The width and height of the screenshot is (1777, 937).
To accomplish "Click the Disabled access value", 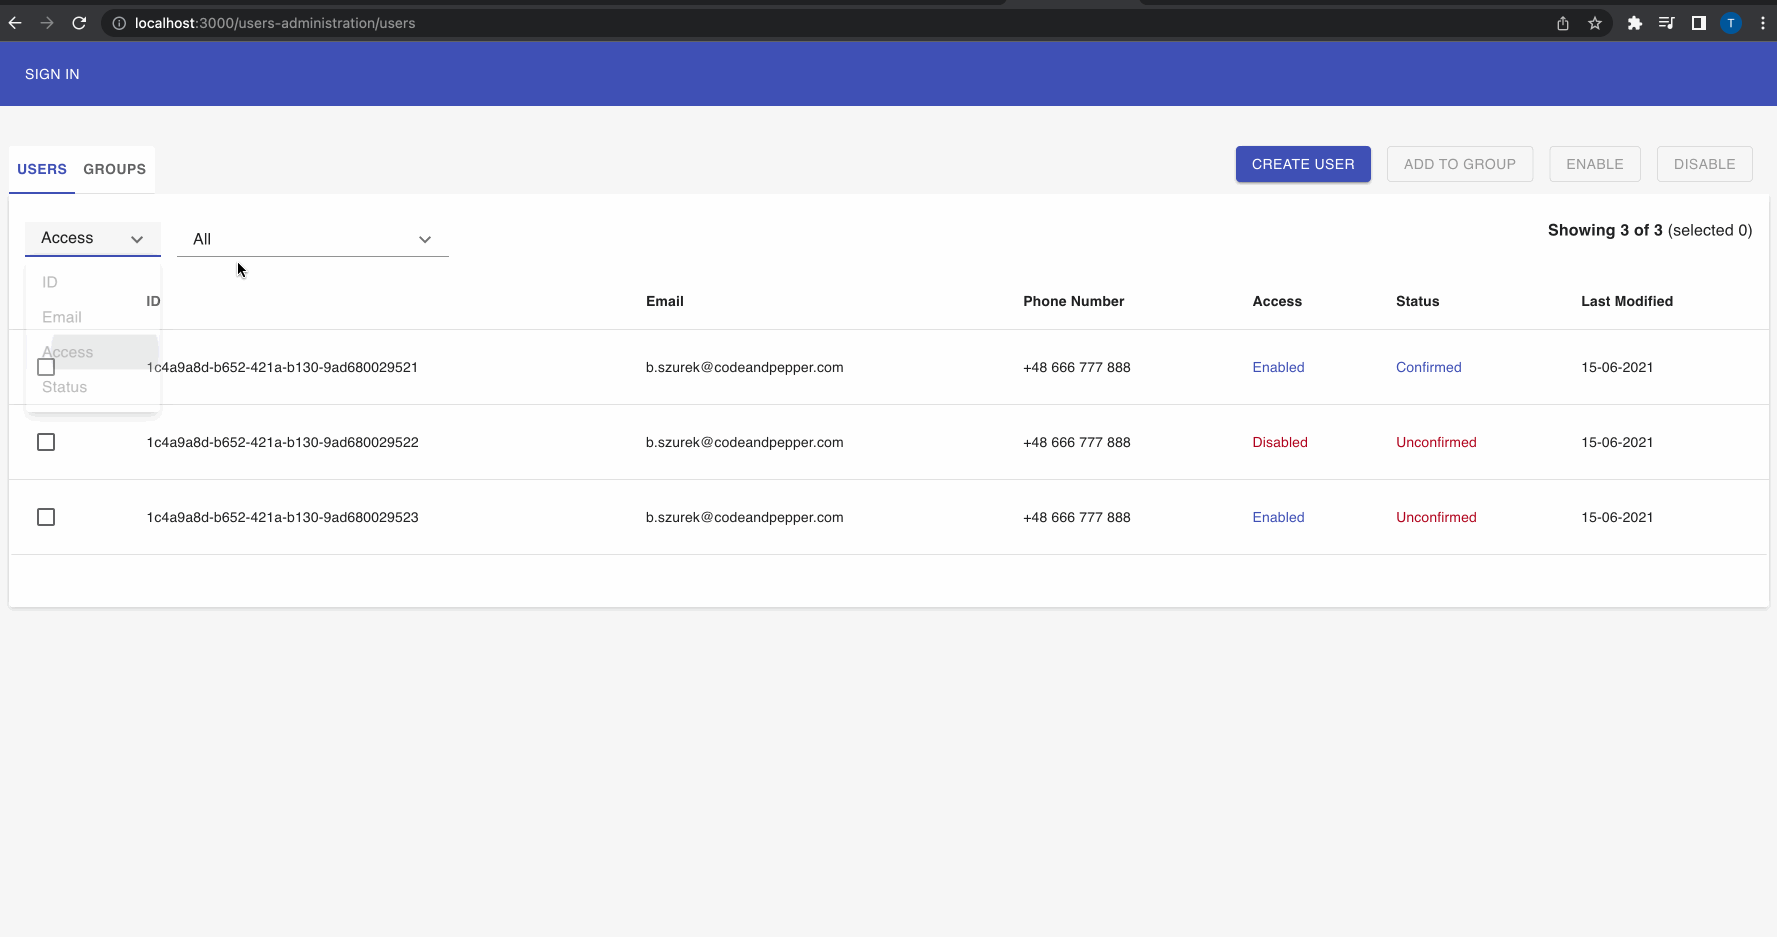I will [x=1280, y=442].
